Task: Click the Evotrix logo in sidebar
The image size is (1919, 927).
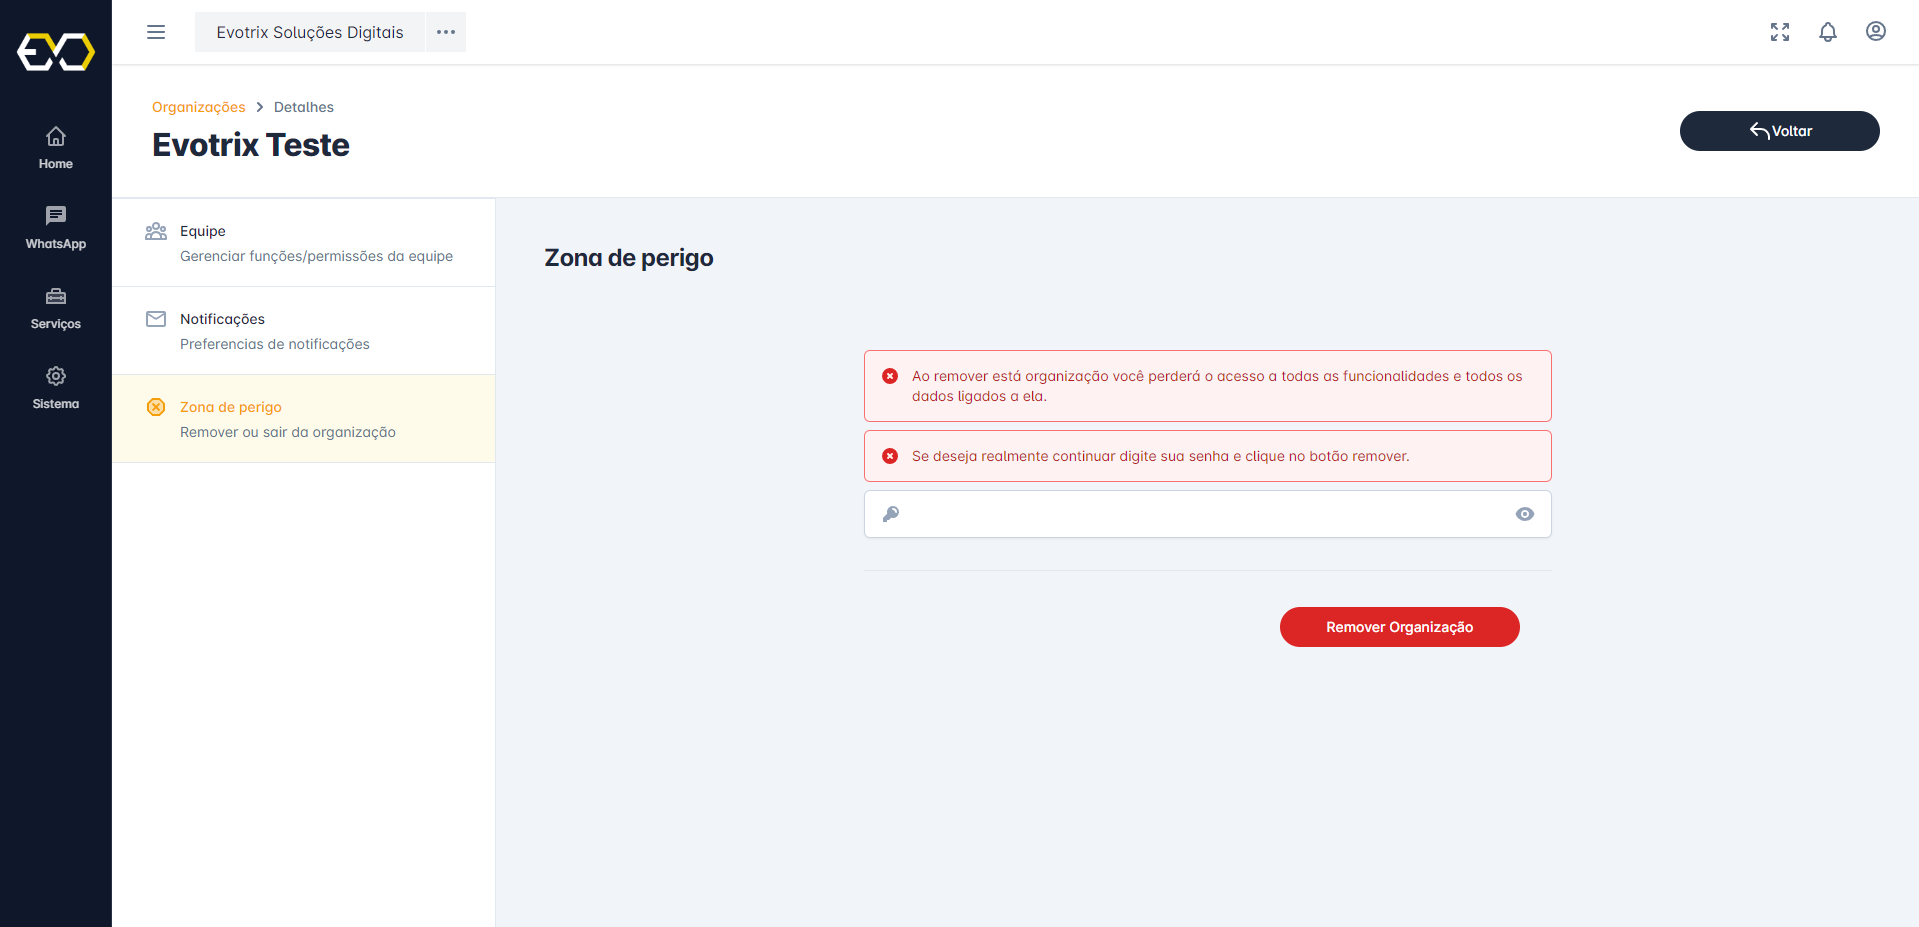Action: coord(56,52)
